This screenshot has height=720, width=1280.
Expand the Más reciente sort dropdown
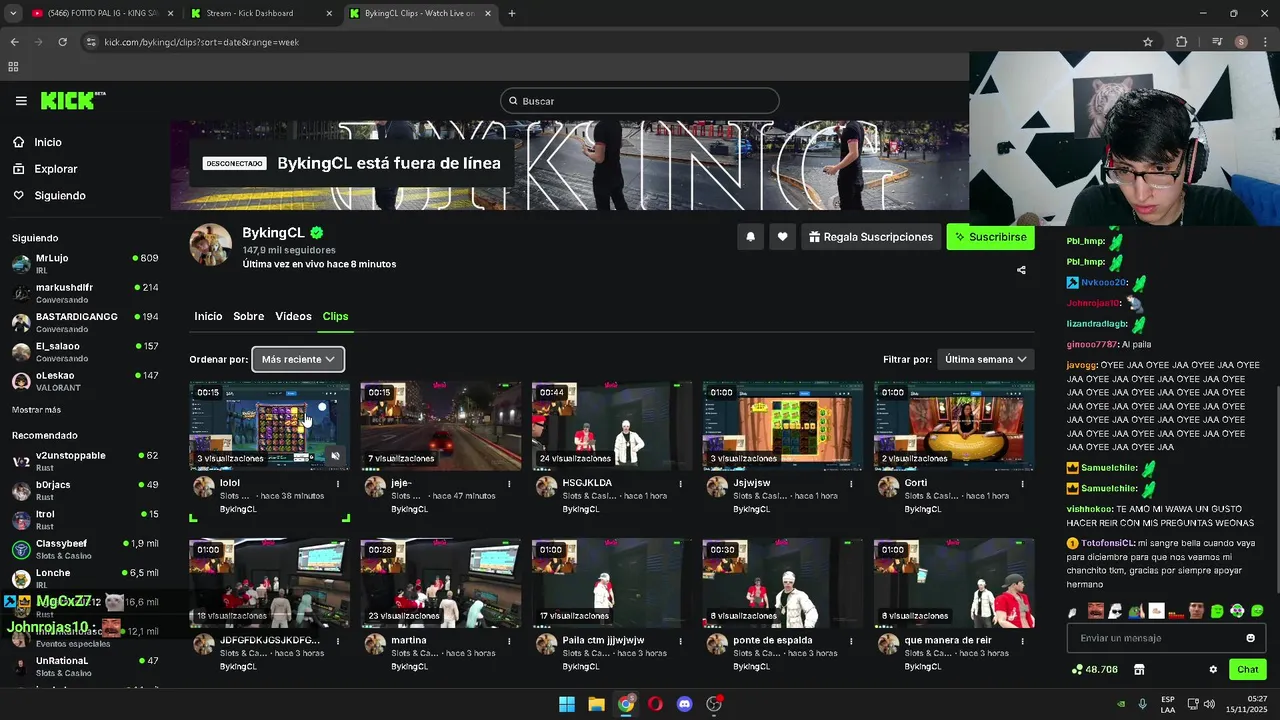[298, 359]
